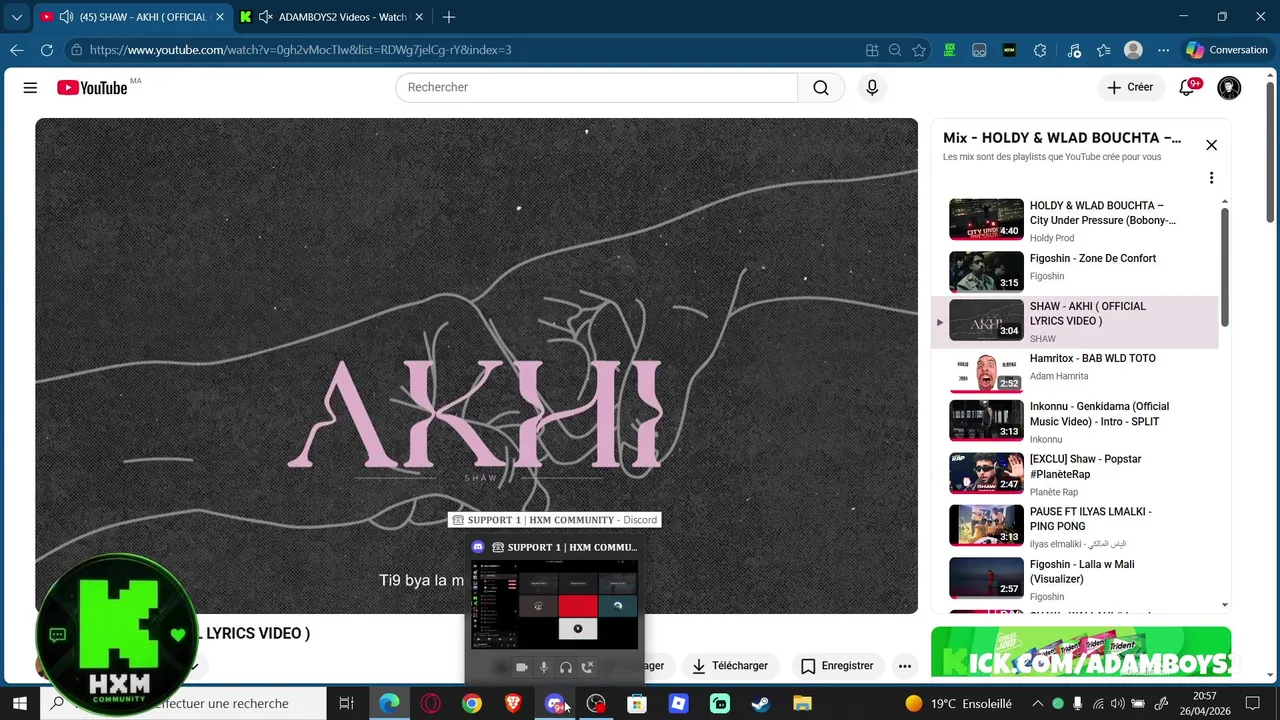The height and width of the screenshot is (720, 1280).
Task: Play Figoshin - Lalla w Mali Visualizer
Action: (1075, 579)
